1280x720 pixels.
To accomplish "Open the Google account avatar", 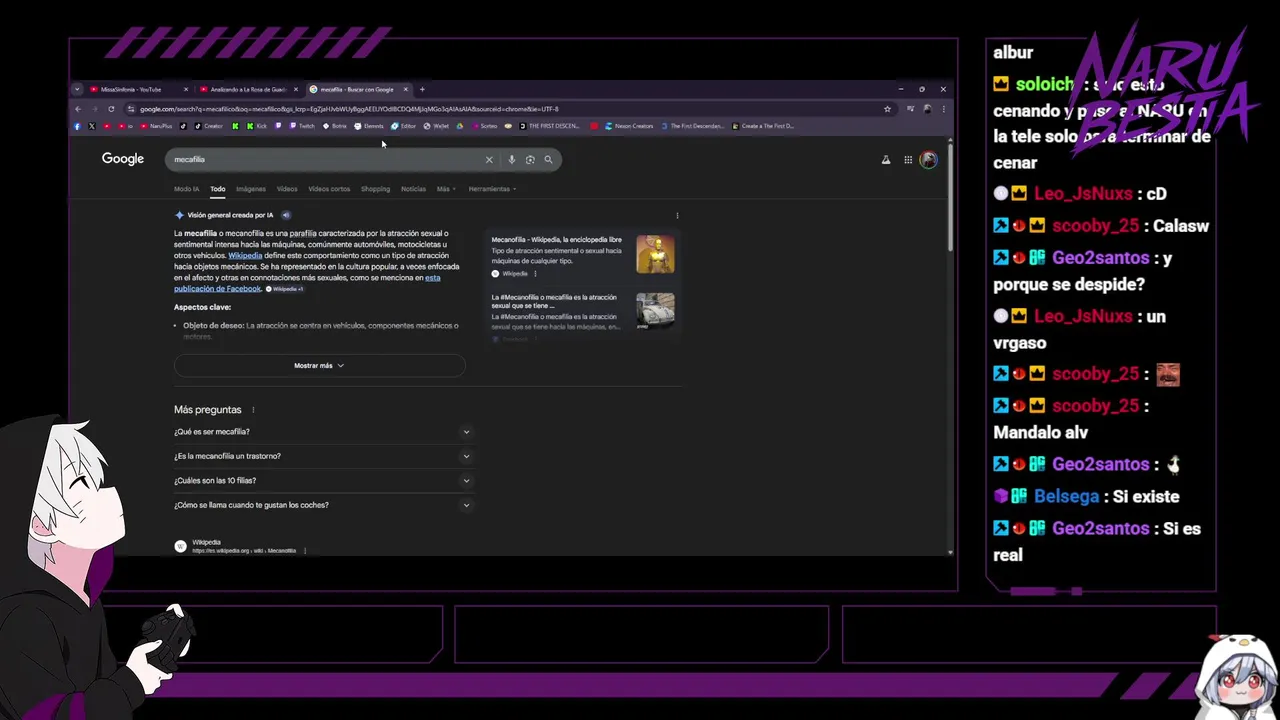I will (x=929, y=160).
